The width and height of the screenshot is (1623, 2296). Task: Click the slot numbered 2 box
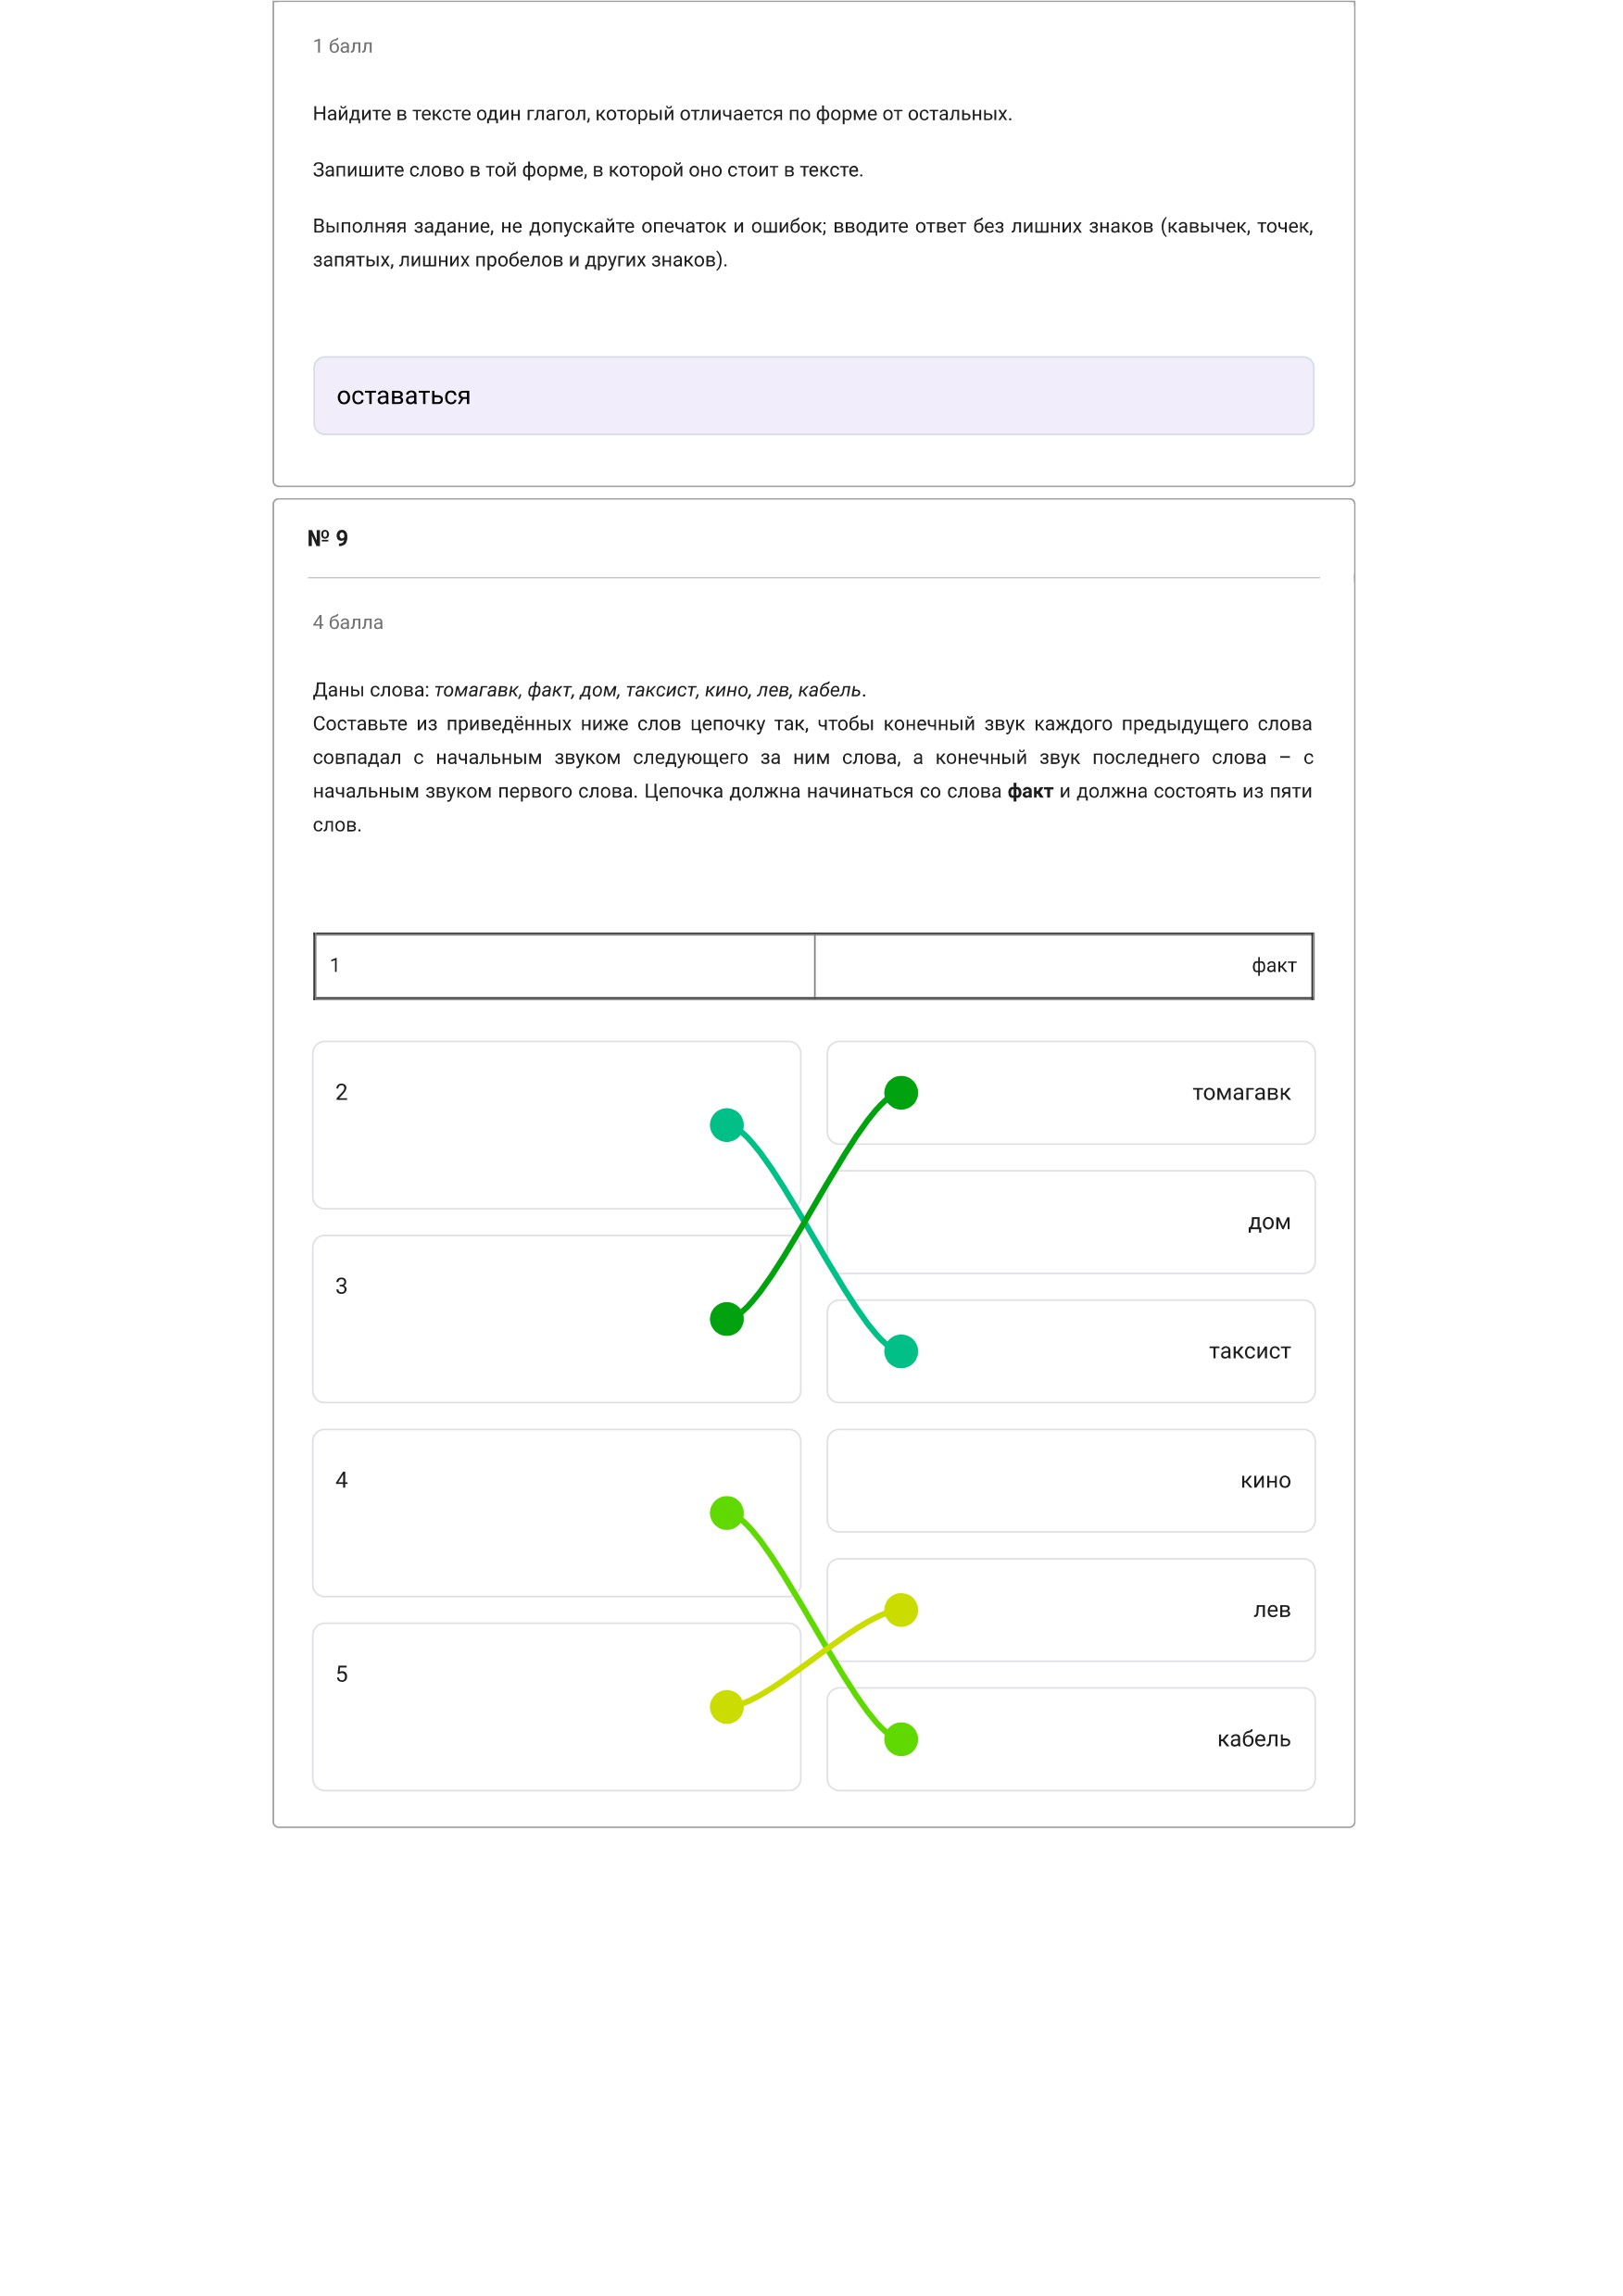pos(556,1125)
